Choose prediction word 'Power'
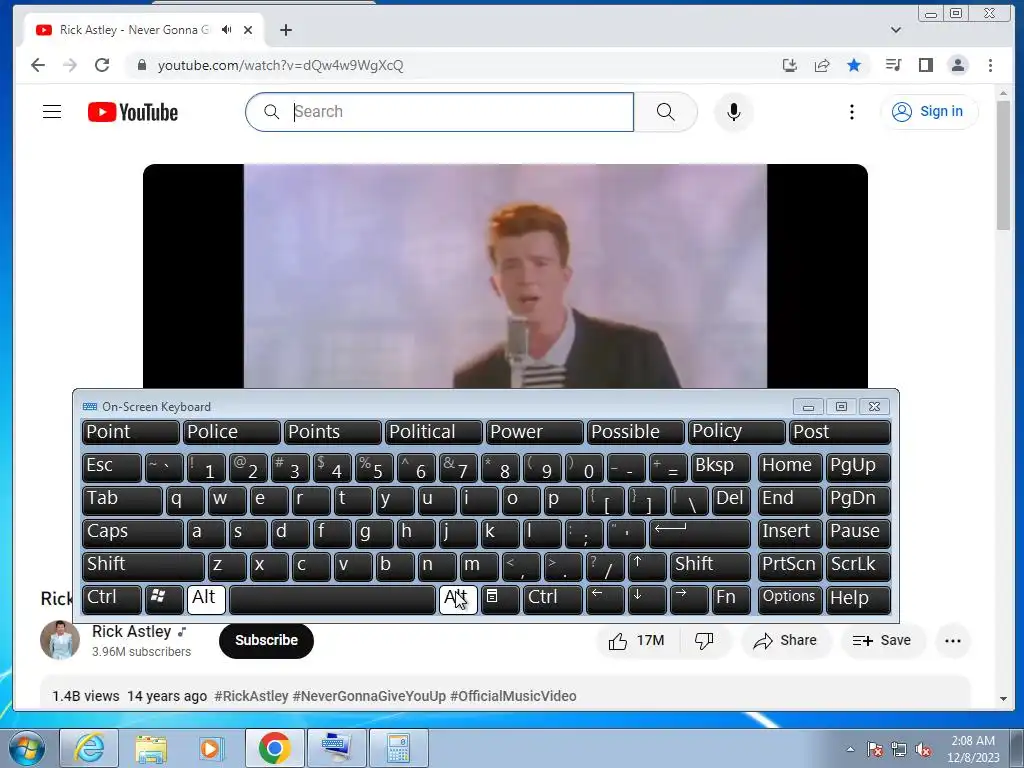Image resolution: width=1024 pixels, height=768 pixels. point(535,432)
